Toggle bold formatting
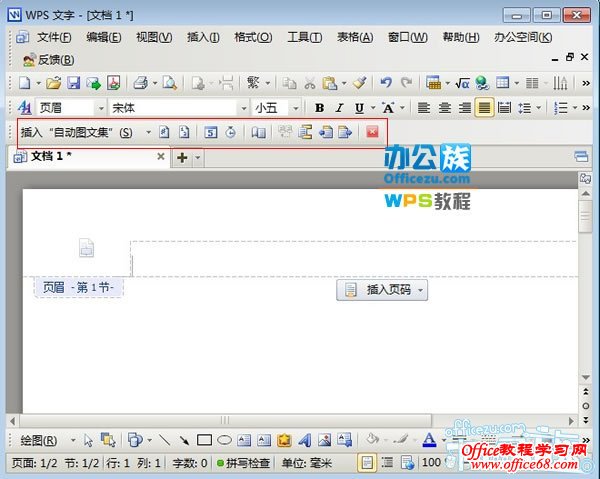This screenshot has height=479, width=600. 320,108
